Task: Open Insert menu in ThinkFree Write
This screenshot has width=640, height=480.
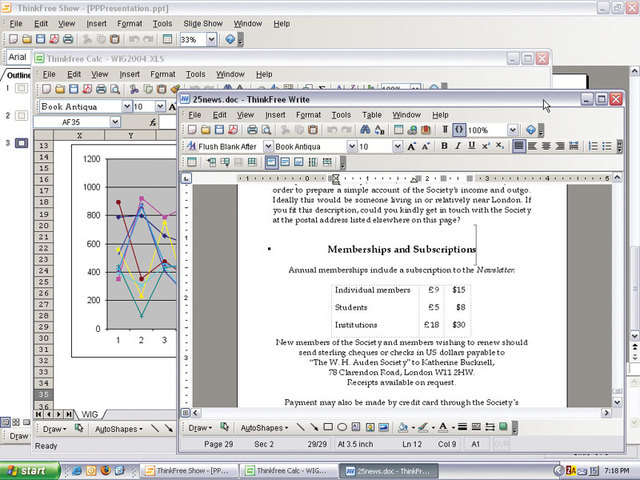Action: point(275,115)
